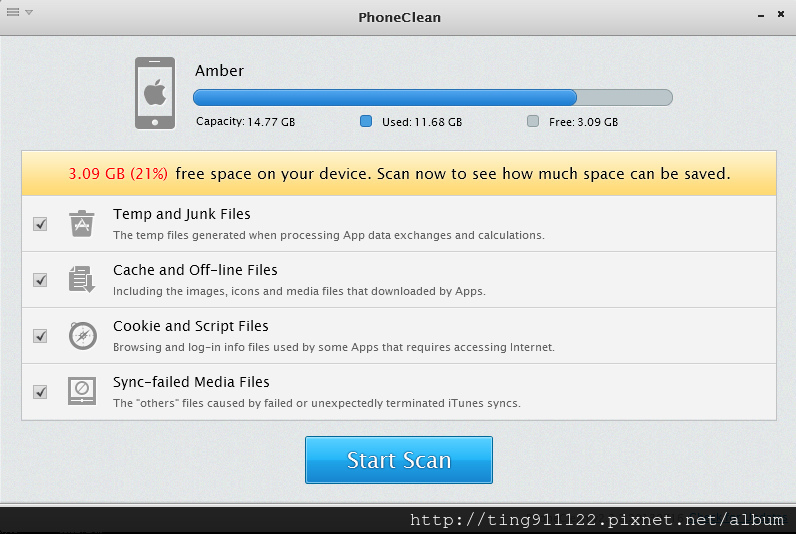Viewport: 796px width, 534px height.
Task: Uncheck the Cache and Off-line Files checkbox
Action: click(x=40, y=280)
